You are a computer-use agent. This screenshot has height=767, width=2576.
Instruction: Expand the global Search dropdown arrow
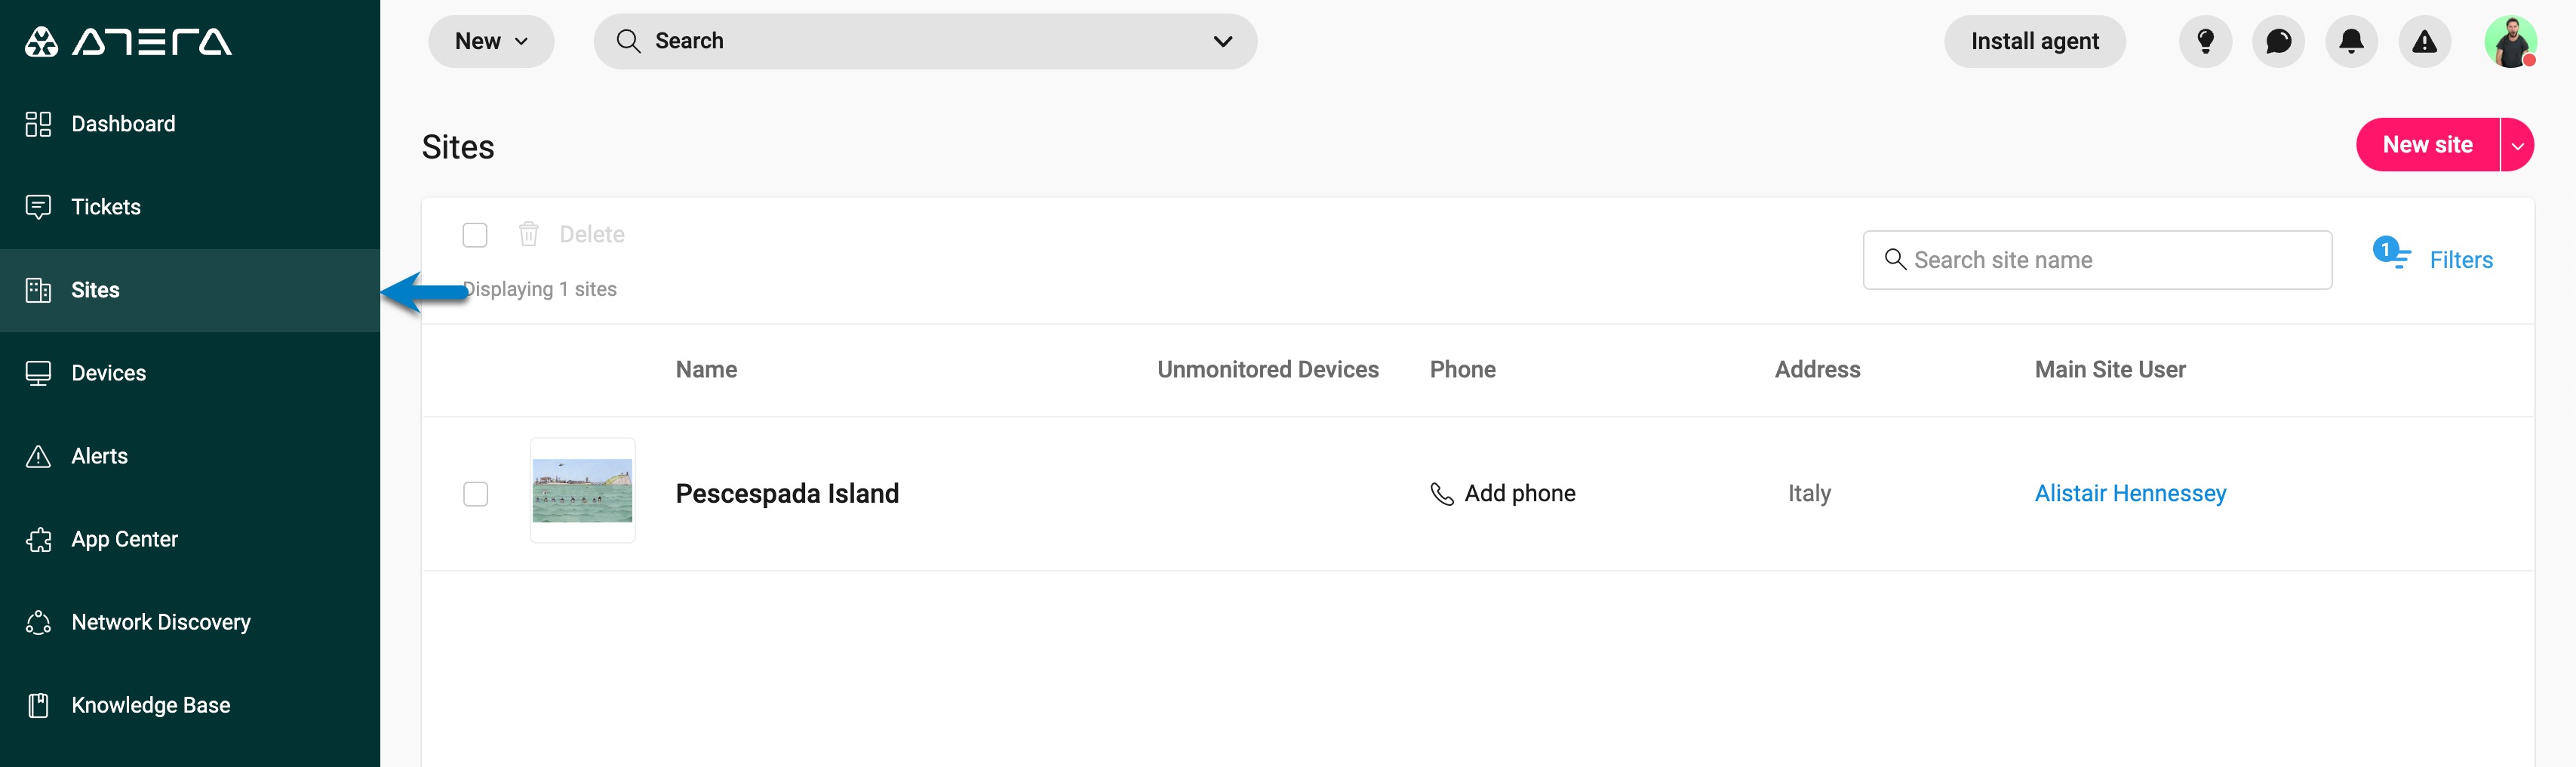pos(1222,41)
